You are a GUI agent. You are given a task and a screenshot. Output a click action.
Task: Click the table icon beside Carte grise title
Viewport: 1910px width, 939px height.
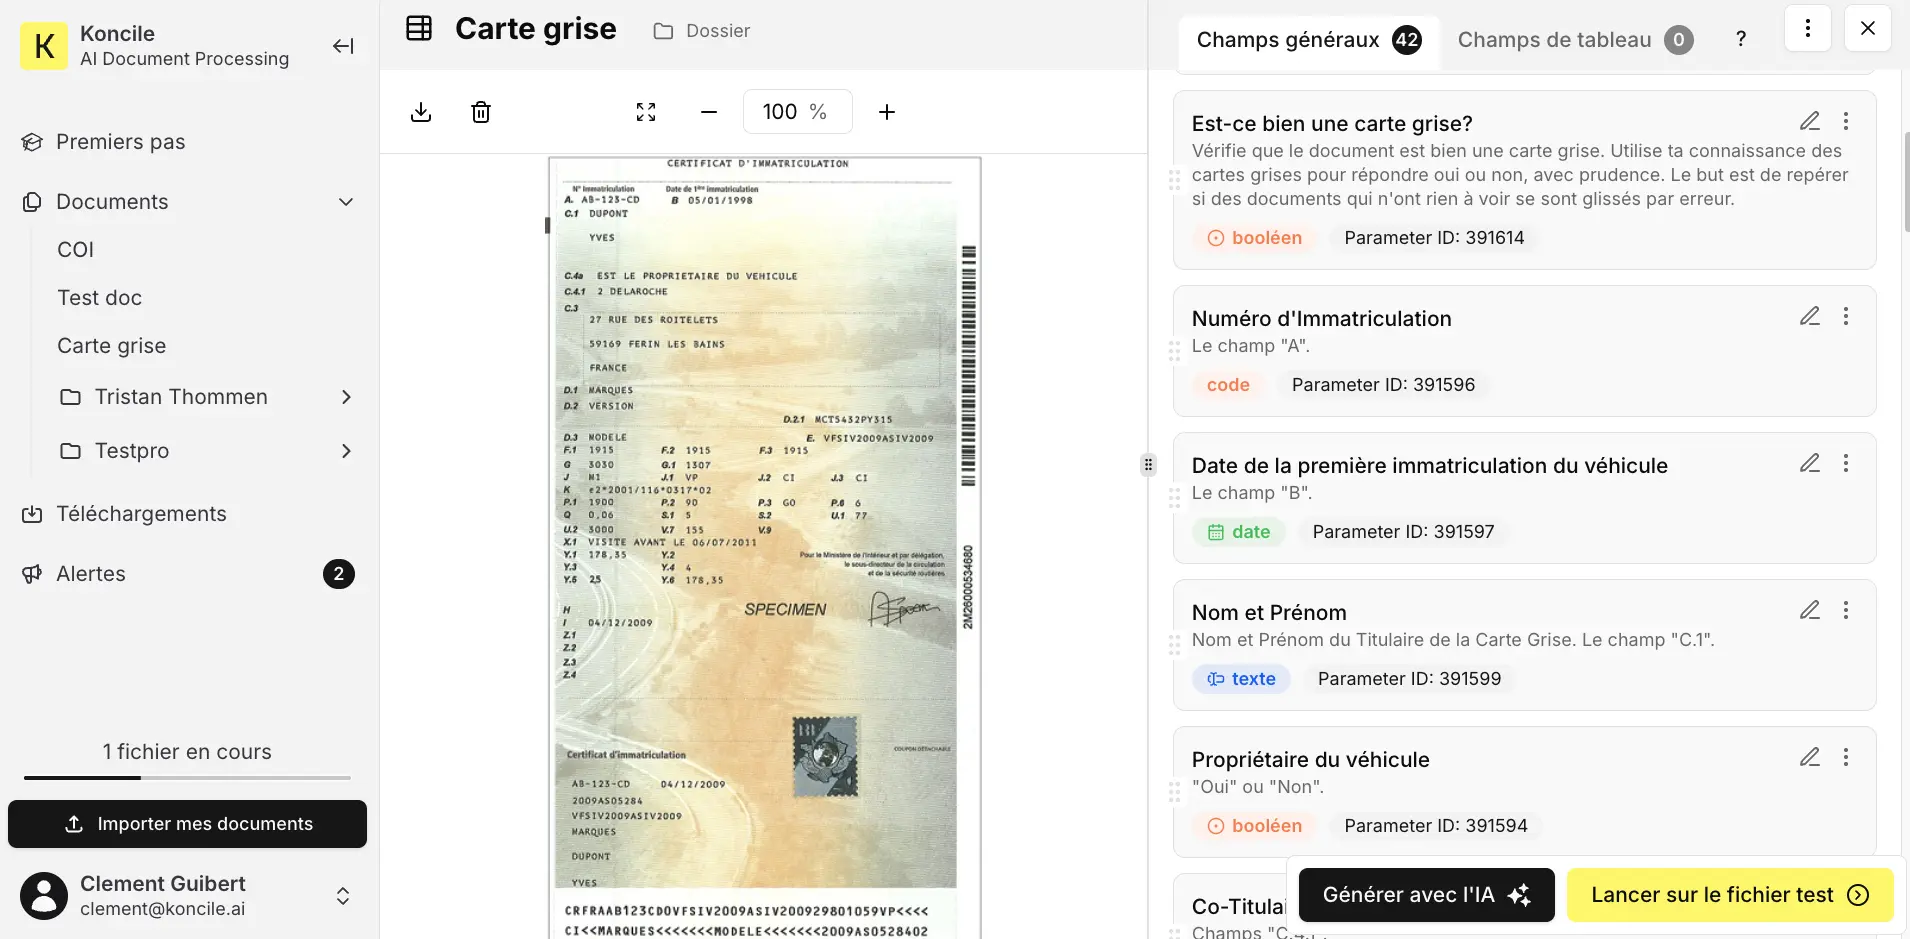point(419,29)
